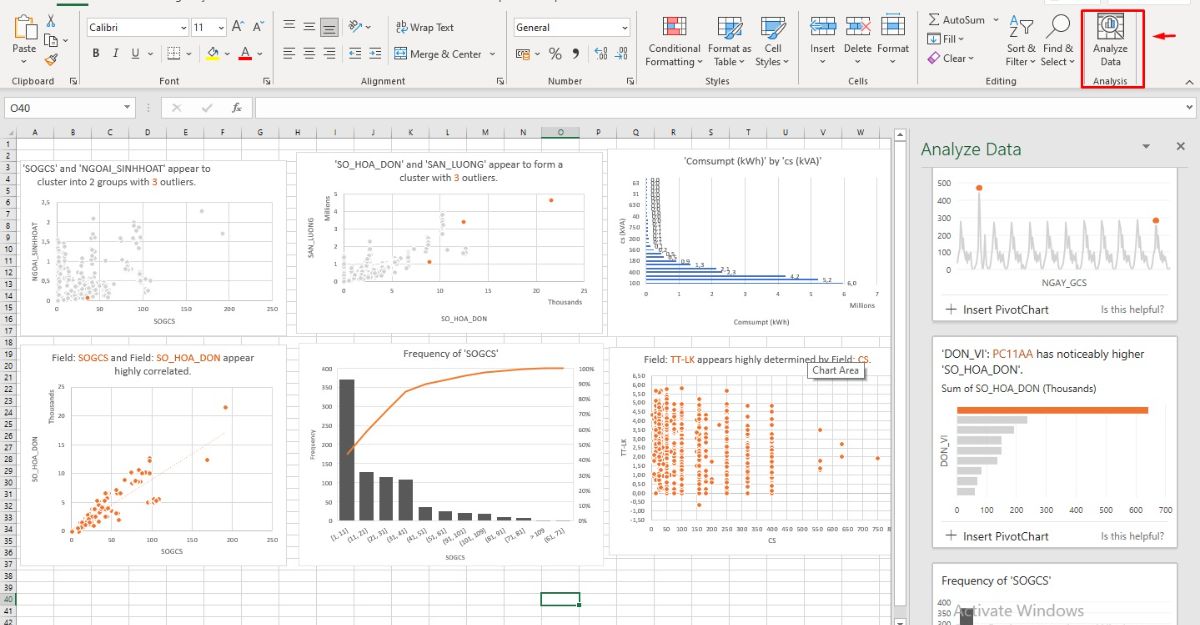Insert PivotChart for NGAY_GCS chart
Image resolution: width=1200 pixels, height=625 pixels.
[x=996, y=309]
